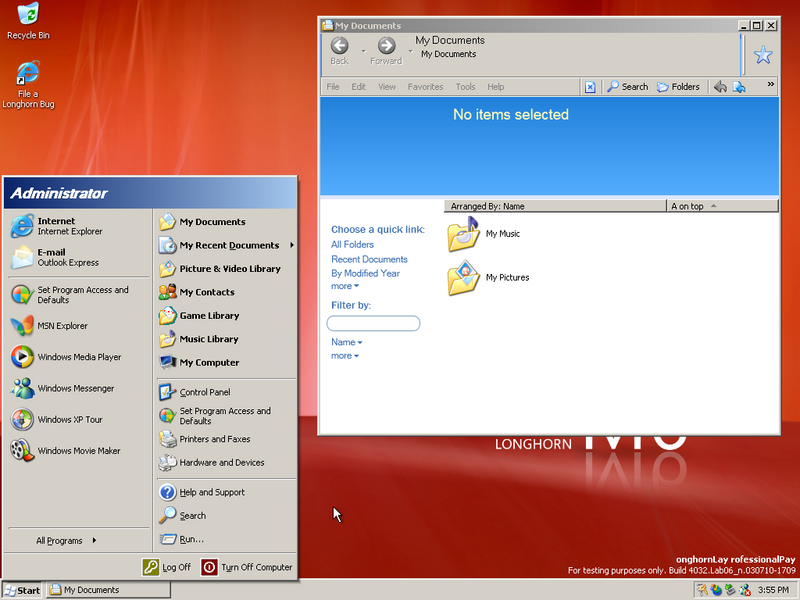Open the Favorites menu
800x600 pixels.
[x=425, y=86]
